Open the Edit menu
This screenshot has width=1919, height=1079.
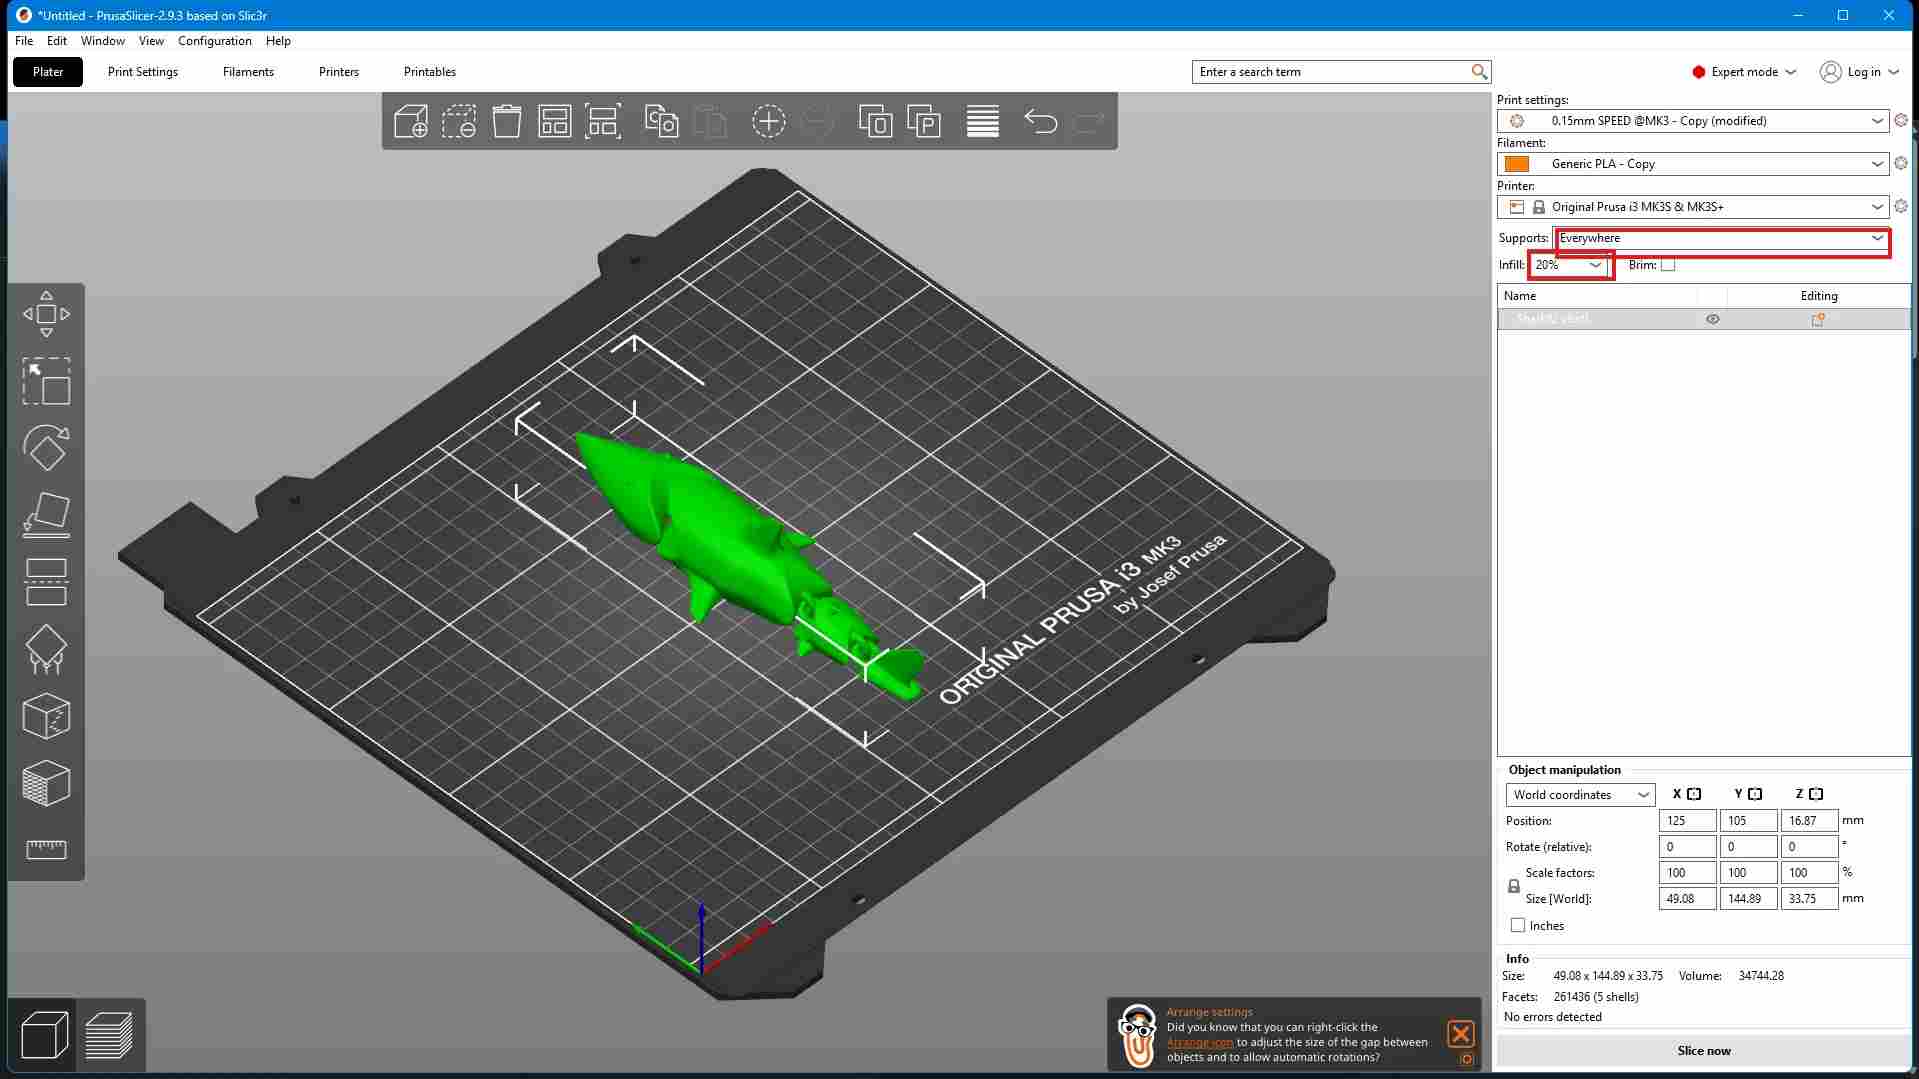tap(57, 41)
